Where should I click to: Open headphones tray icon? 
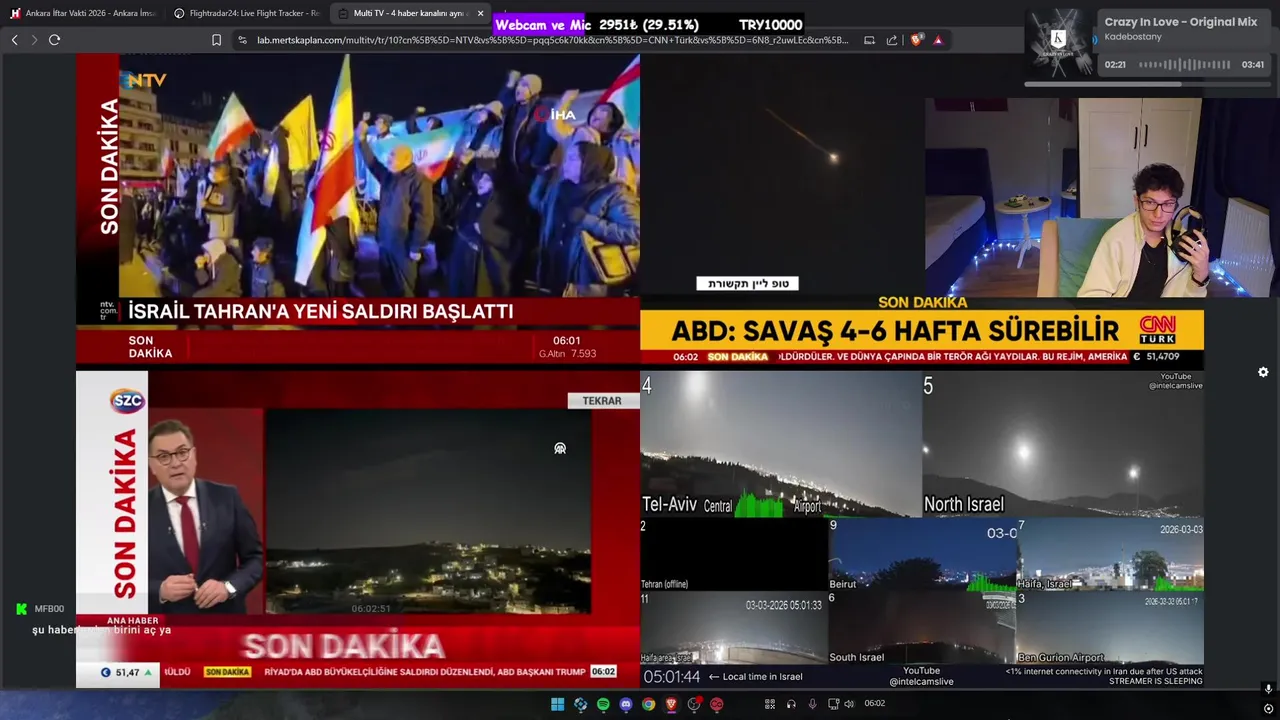click(x=791, y=704)
